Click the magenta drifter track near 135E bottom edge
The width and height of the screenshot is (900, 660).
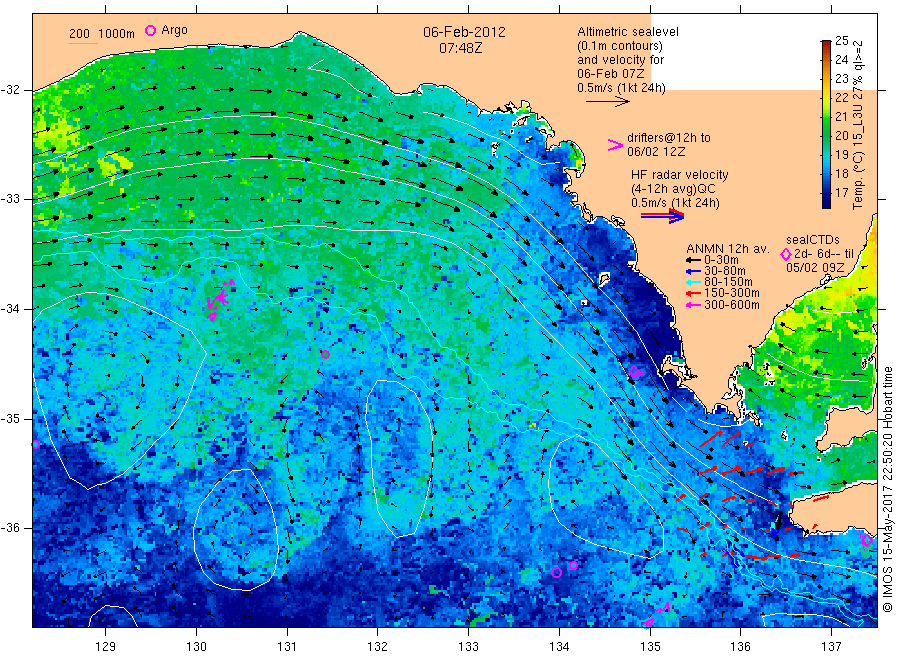click(x=657, y=614)
